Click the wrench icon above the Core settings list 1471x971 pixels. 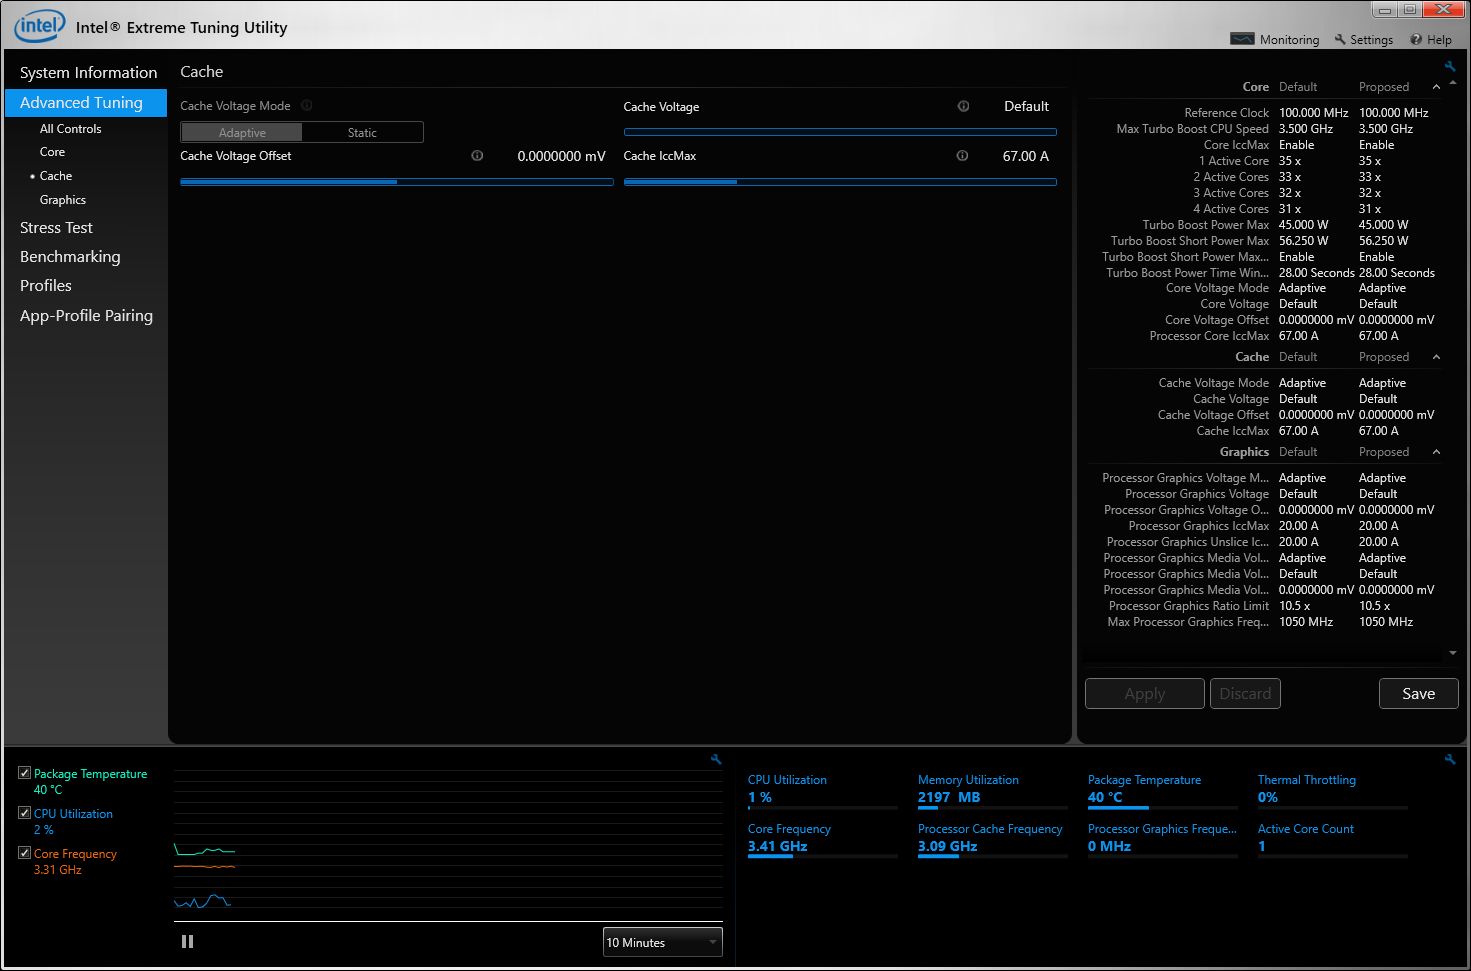pyautogui.click(x=1450, y=67)
